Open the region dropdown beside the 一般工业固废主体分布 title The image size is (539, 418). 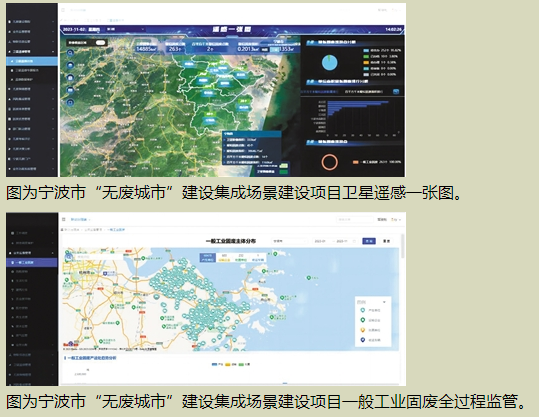[290, 241]
